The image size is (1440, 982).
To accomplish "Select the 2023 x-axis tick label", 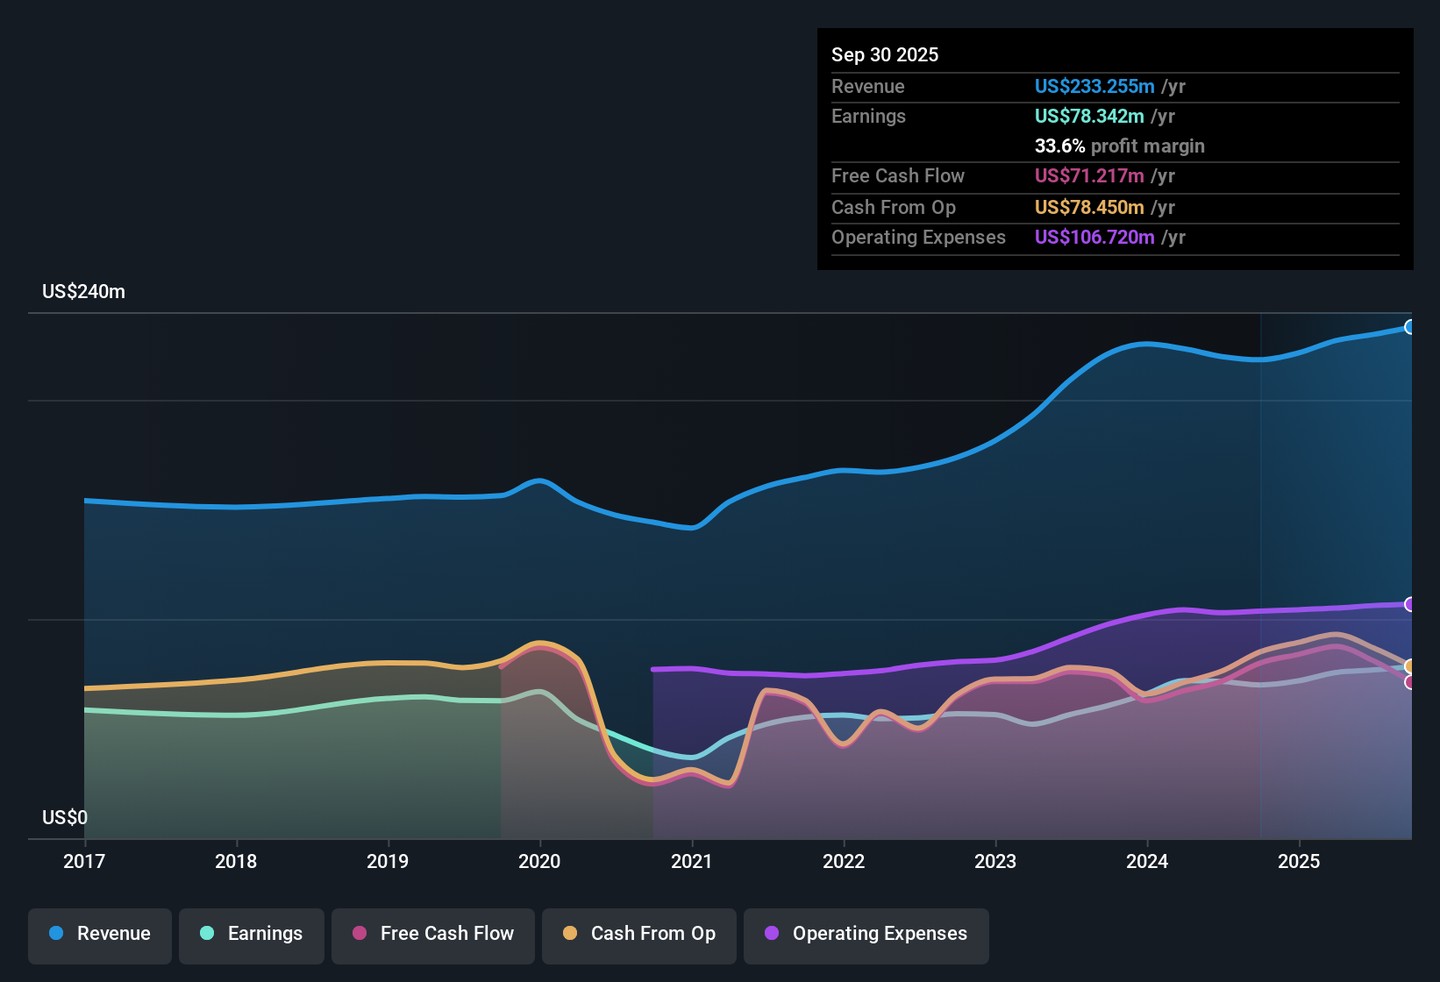I will 995,861.
